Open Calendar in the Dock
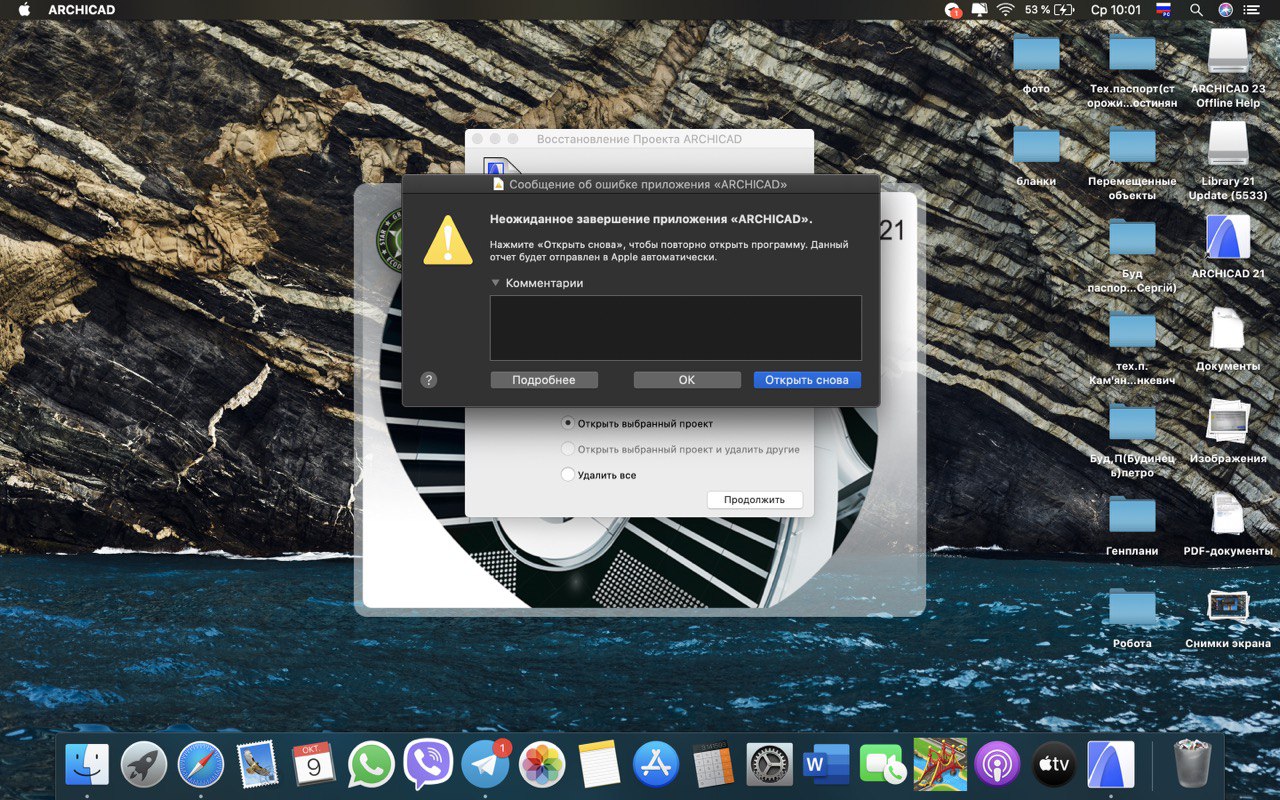The width and height of the screenshot is (1280, 800). click(314, 765)
